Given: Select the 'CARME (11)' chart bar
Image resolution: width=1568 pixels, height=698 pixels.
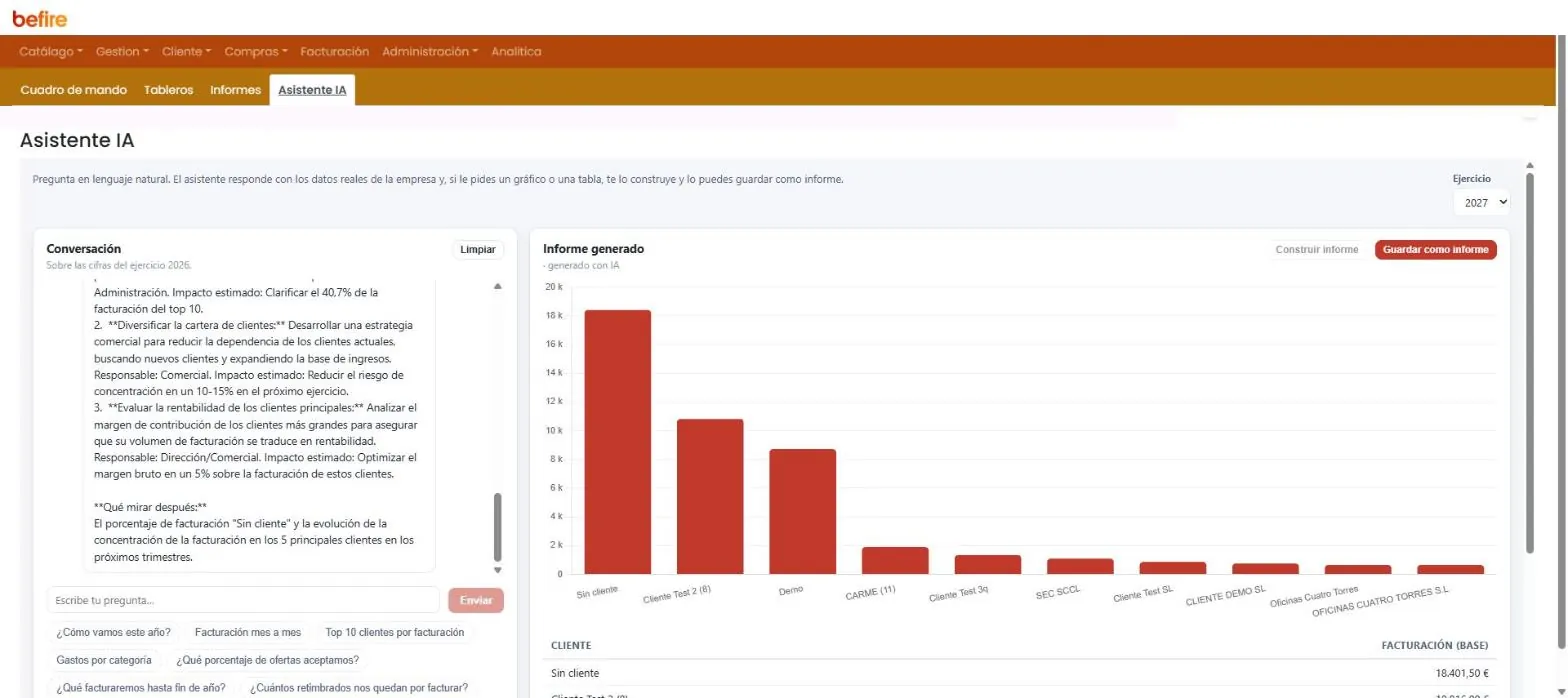Looking at the screenshot, I should click(895, 560).
